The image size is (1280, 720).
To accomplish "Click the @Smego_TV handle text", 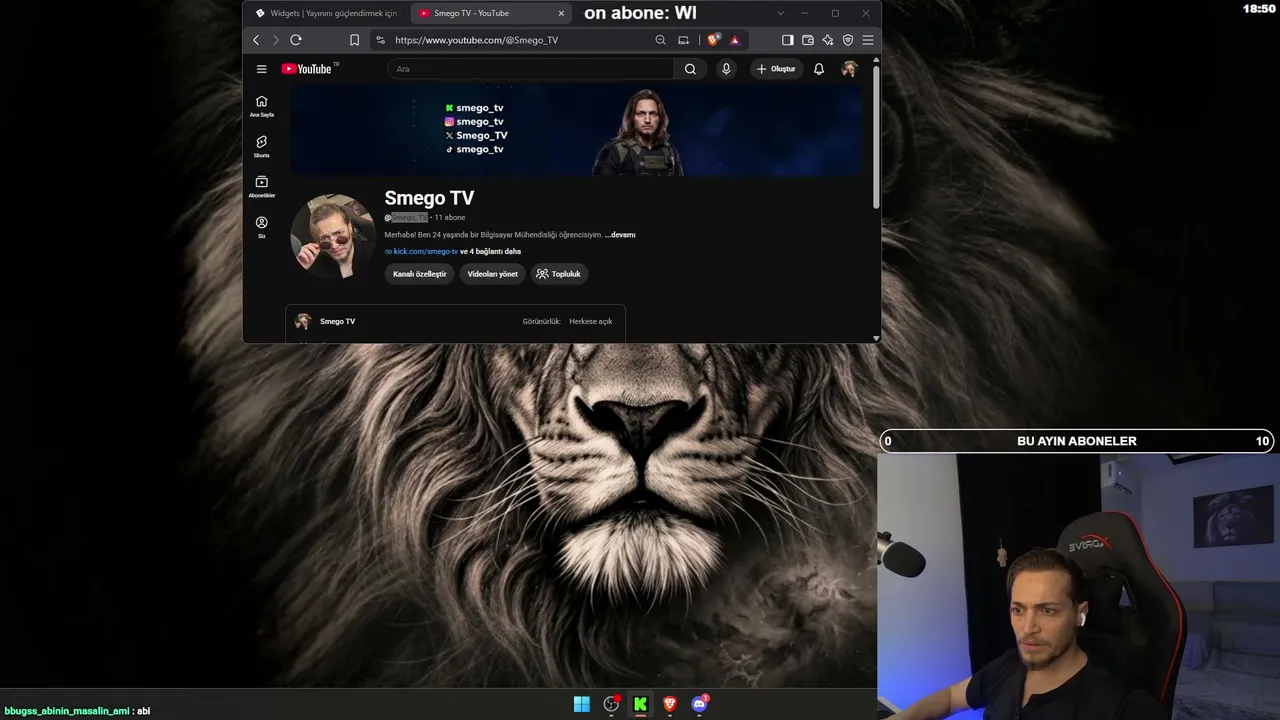I will pyautogui.click(x=406, y=217).
